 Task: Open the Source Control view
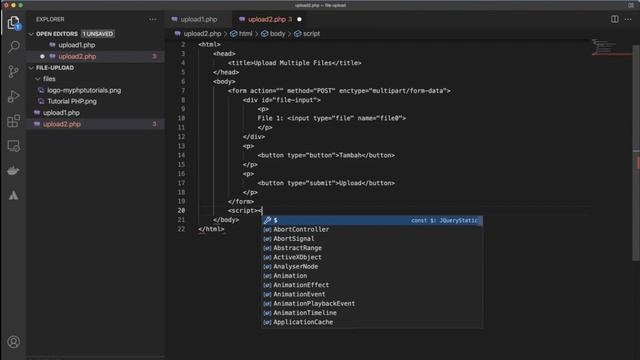[13, 71]
